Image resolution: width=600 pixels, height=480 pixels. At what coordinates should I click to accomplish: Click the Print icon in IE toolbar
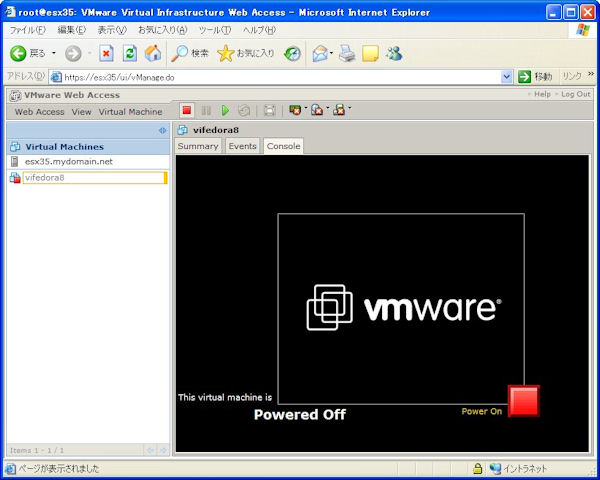coord(347,54)
